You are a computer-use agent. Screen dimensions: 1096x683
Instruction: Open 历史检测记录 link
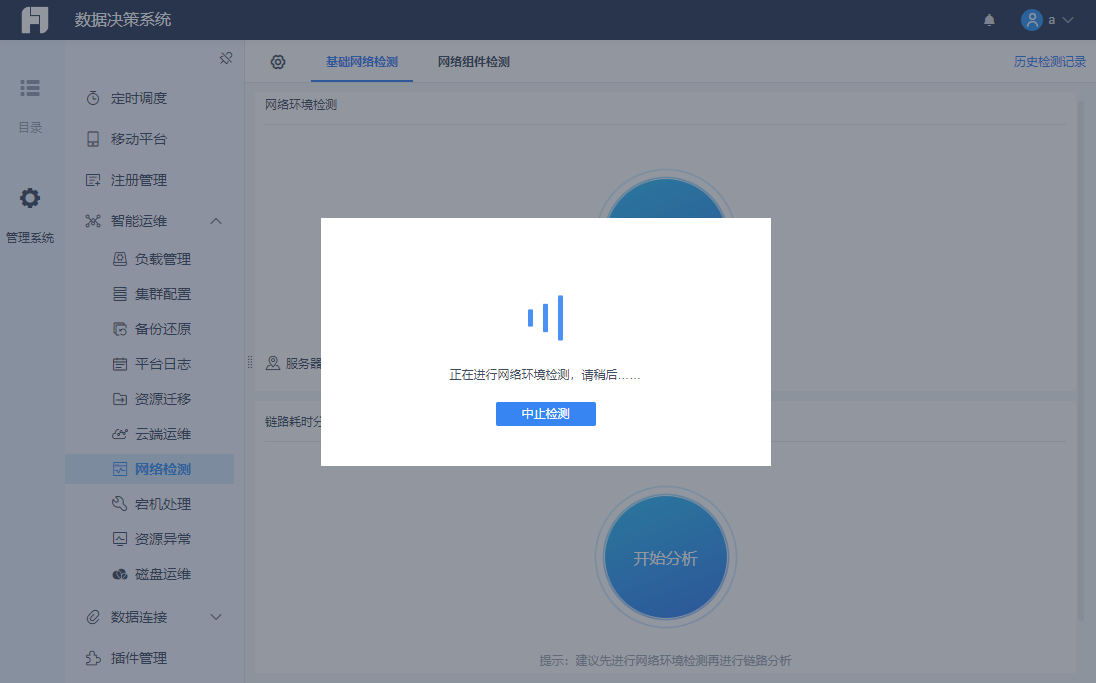point(1050,62)
